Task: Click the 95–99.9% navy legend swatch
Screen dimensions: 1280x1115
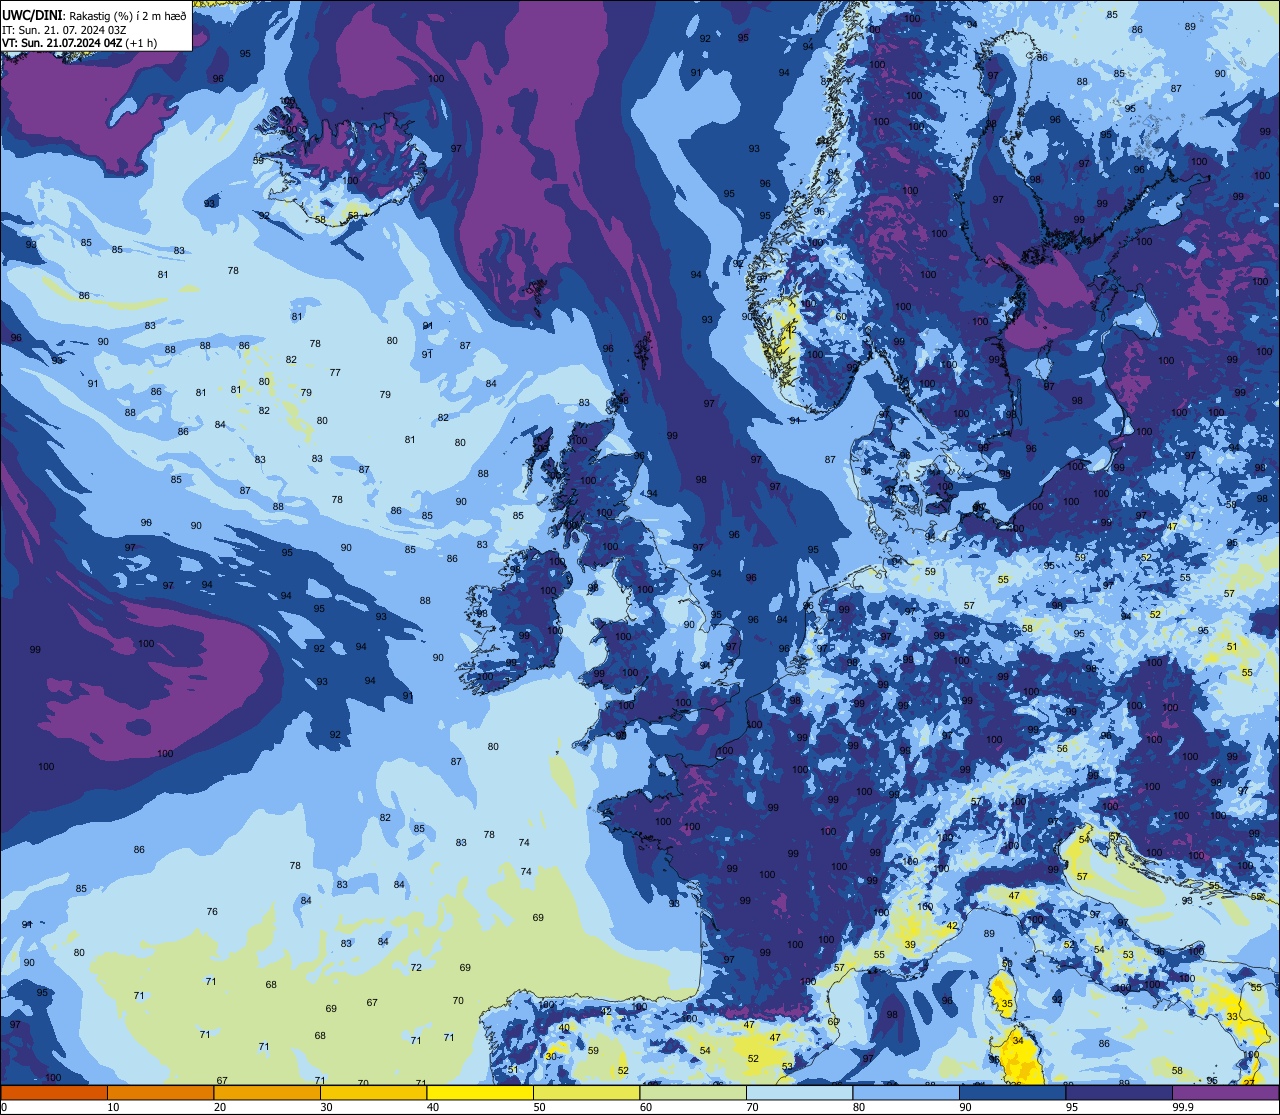Action: 1119,1092
